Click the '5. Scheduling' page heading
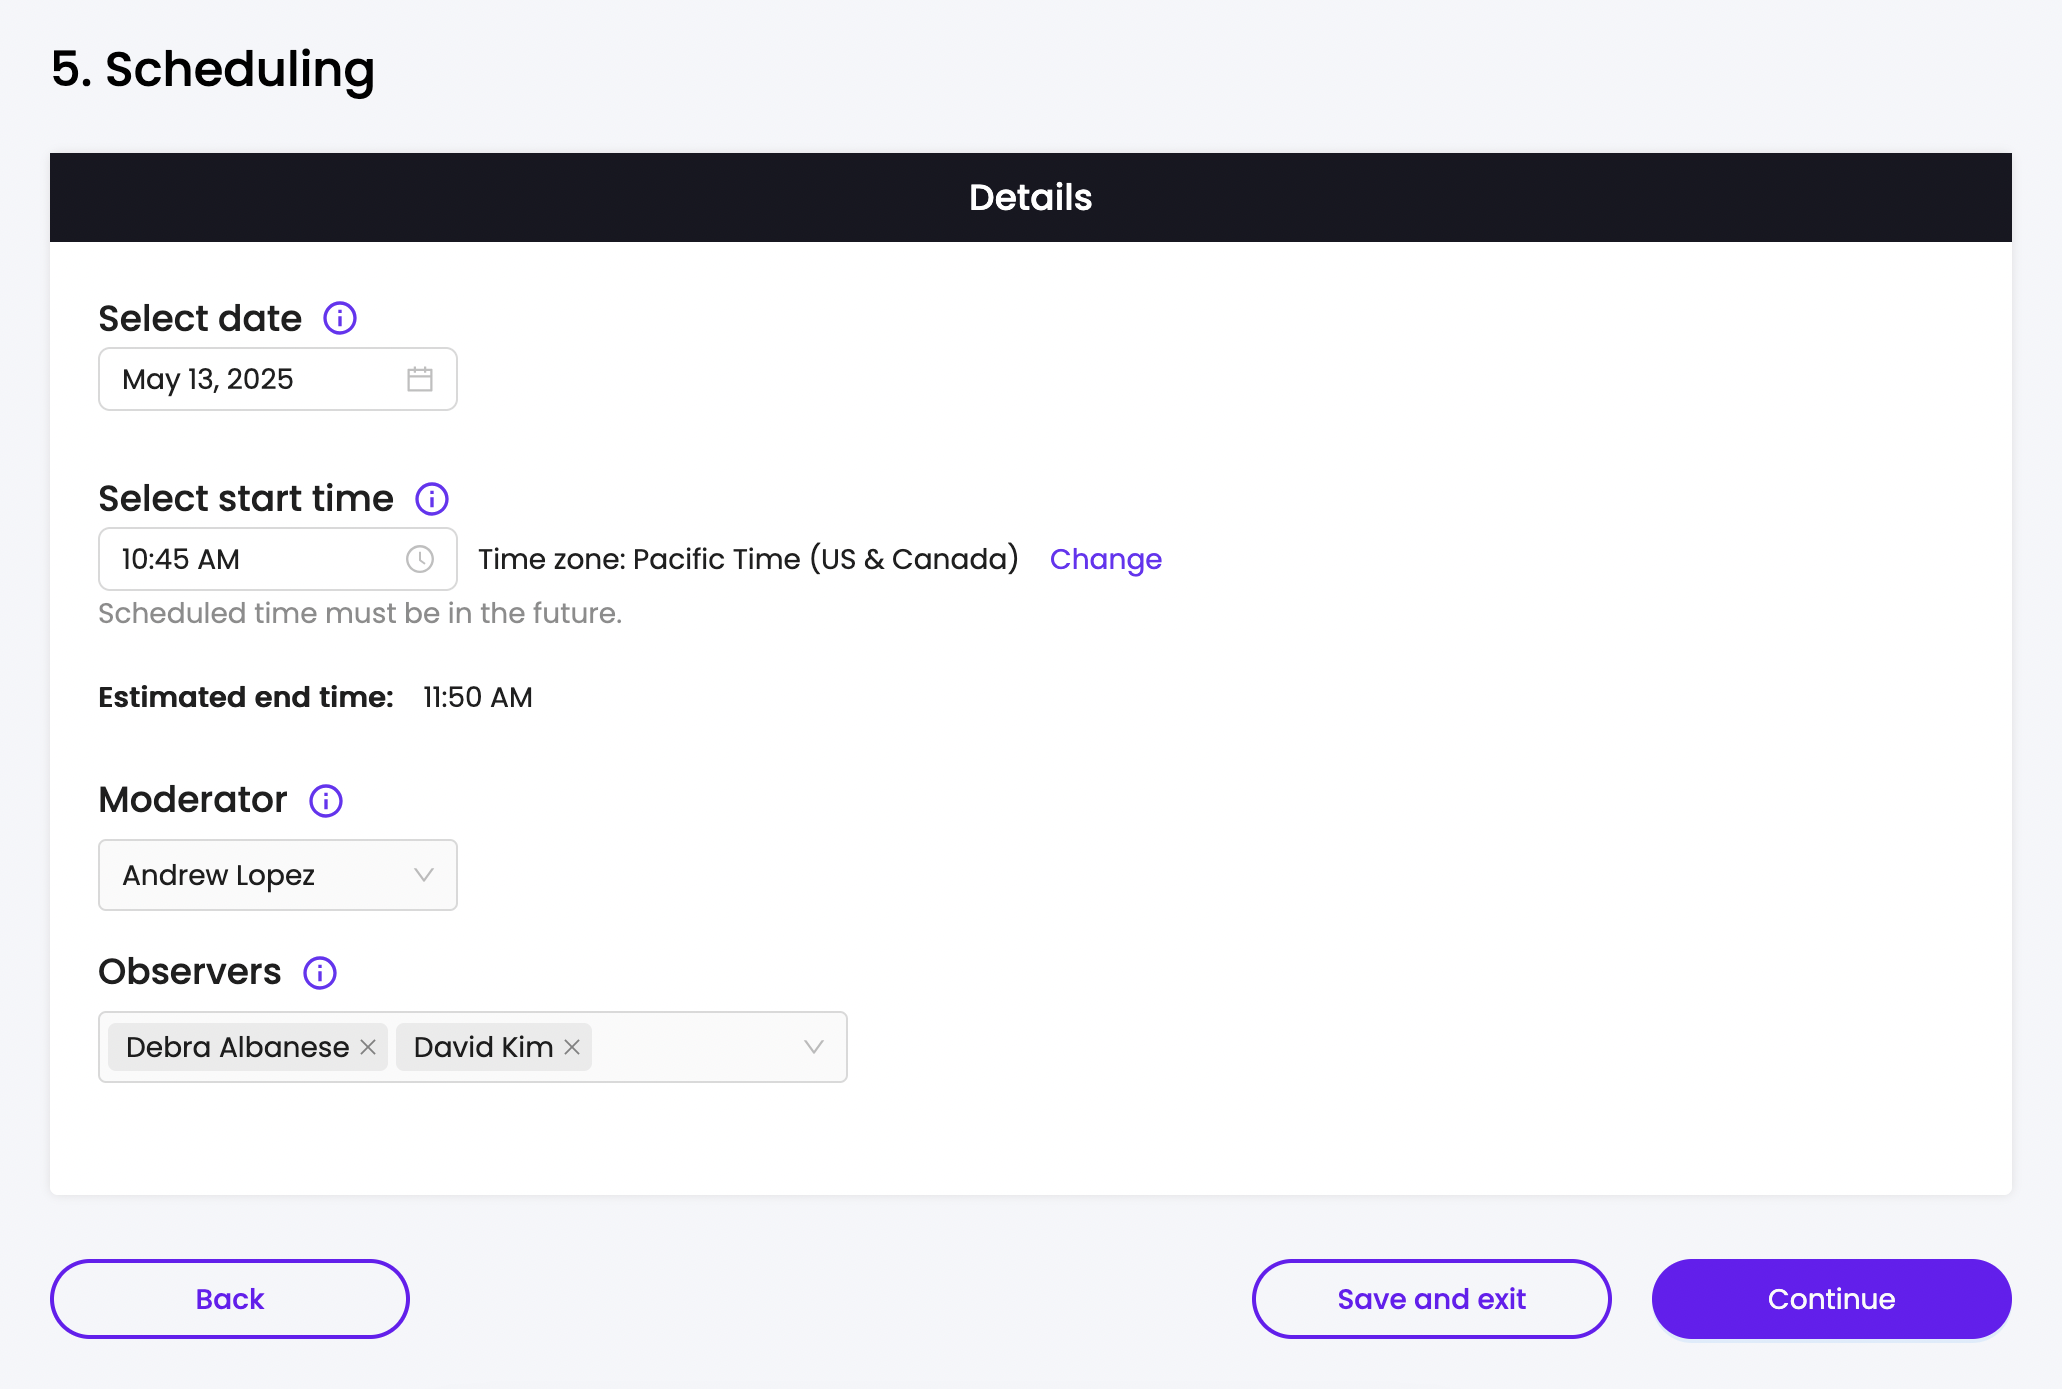 (x=213, y=70)
